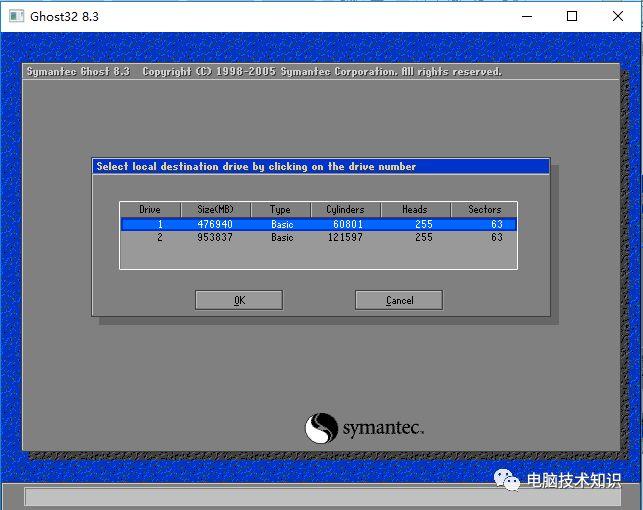This screenshot has width=643, height=510.
Task: Click cylinders value 60801
Action: pos(348,224)
